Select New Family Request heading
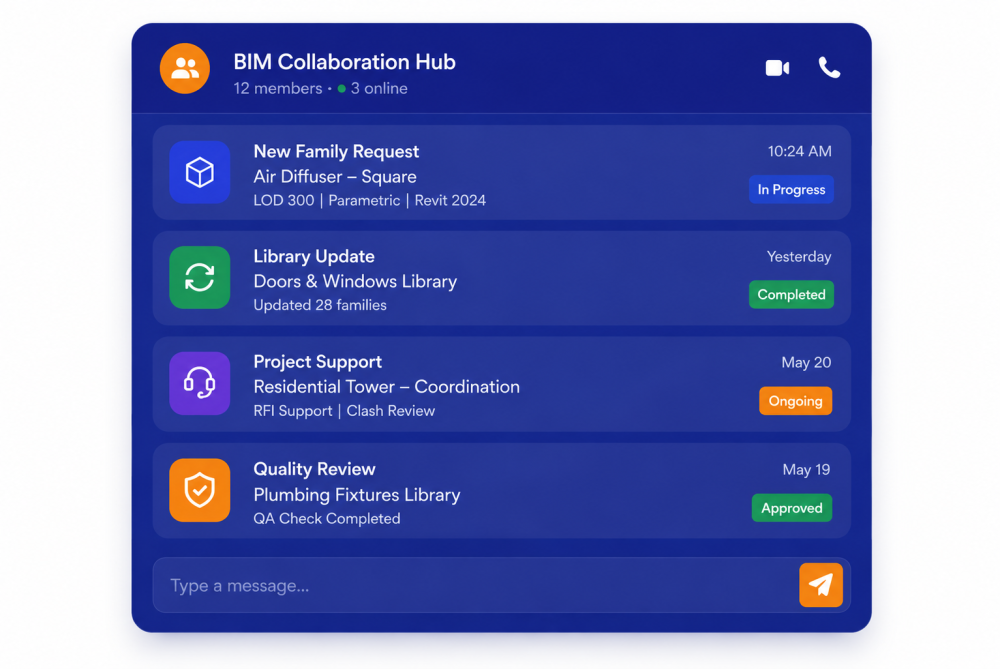The image size is (1000, 669). click(x=336, y=152)
